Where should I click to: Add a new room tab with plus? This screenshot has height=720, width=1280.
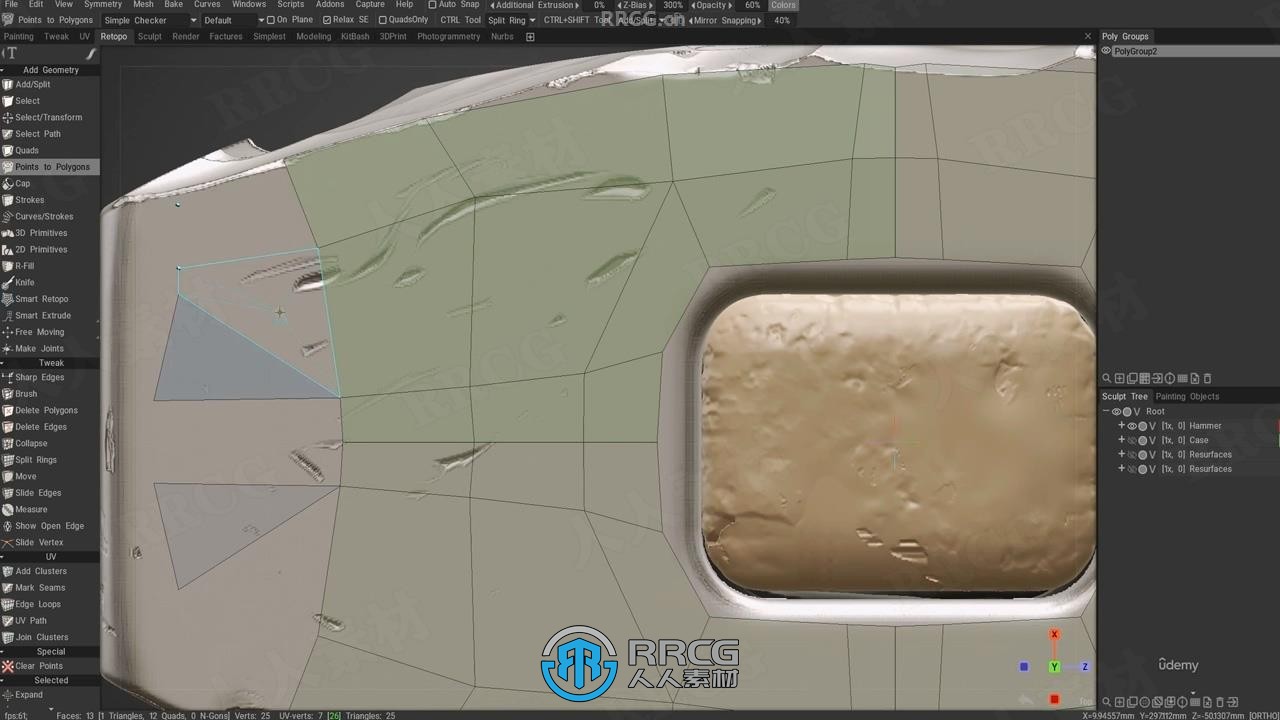coord(530,37)
